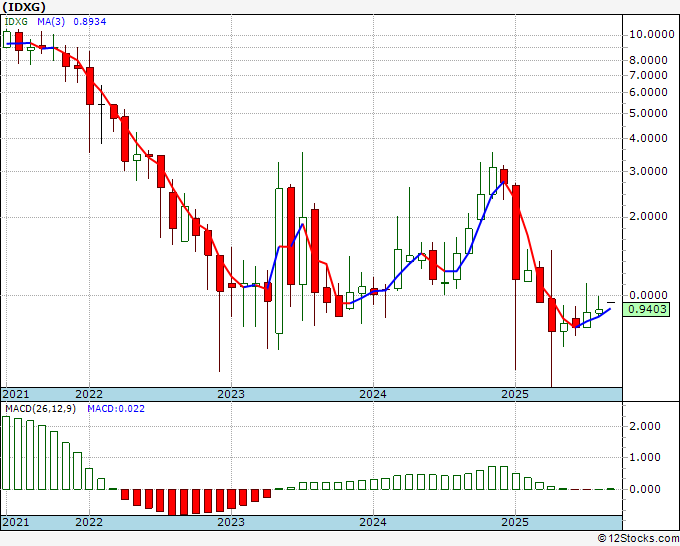Click 2023 on the price chart timeline
Image resolution: width=680 pixels, height=546 pixels.
click(231, 394)
